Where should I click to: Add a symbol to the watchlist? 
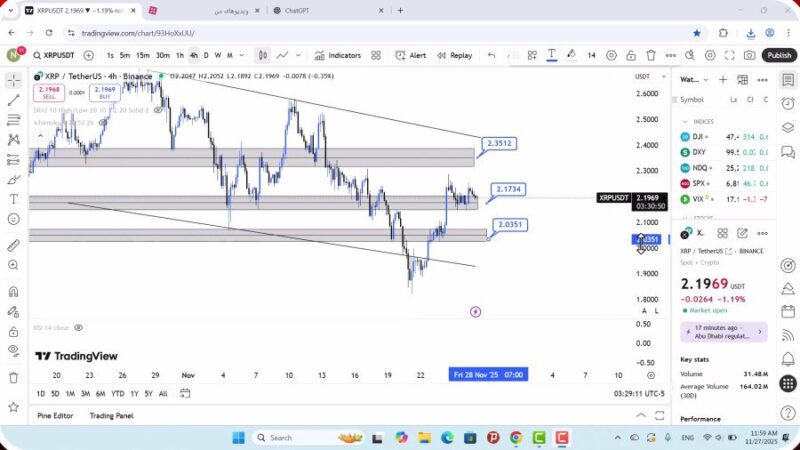click(722, 80)
